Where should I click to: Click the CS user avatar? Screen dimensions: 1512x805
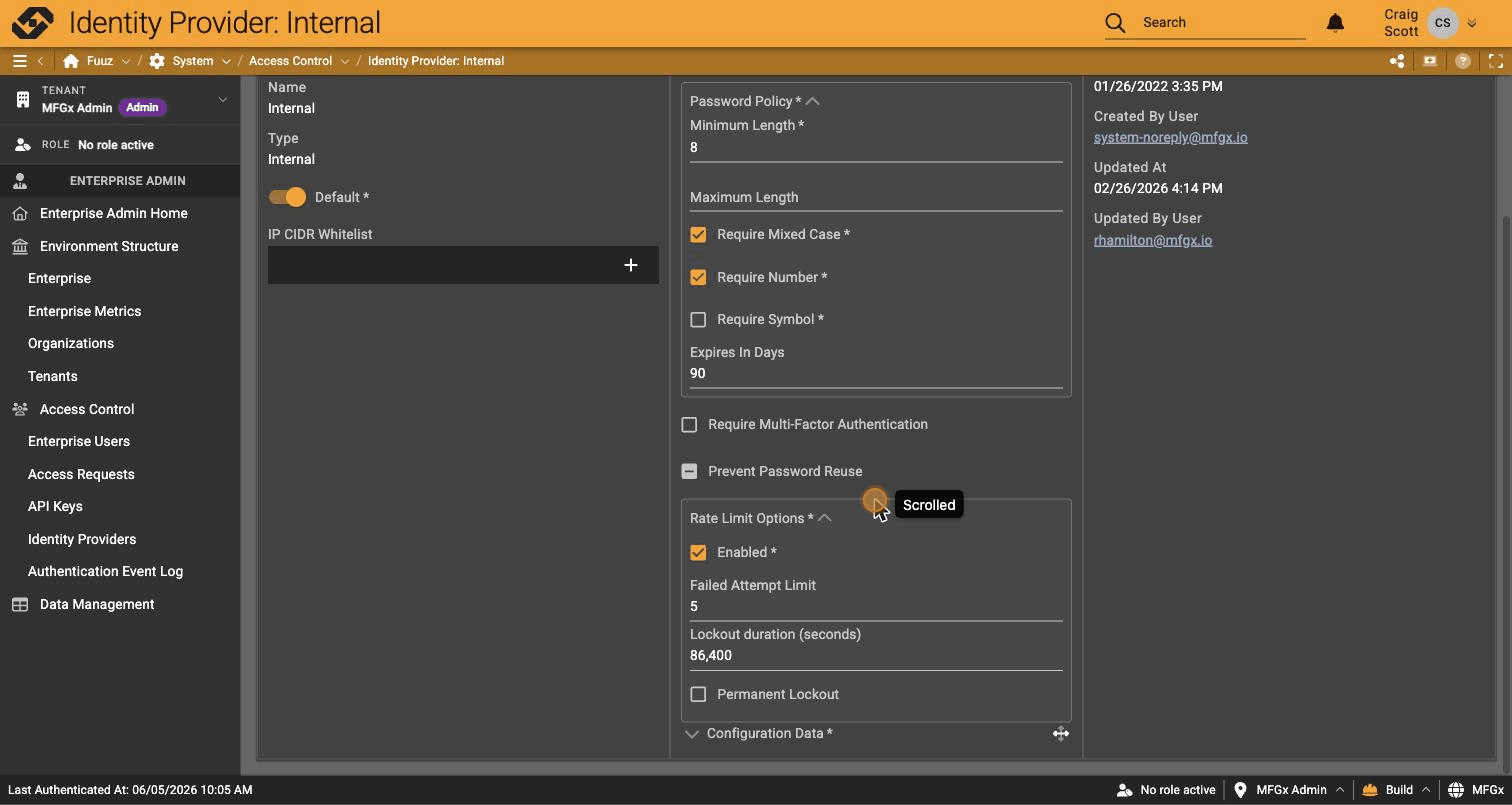pos(1442,22)
